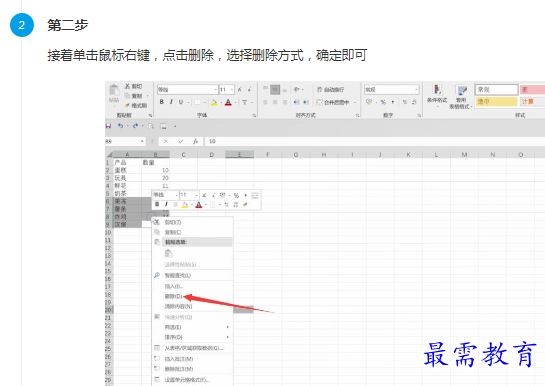This screenshot has width=545, height=386.
Task: Open the Merge and Center dropdown arrow
Action: click(355, 102)
